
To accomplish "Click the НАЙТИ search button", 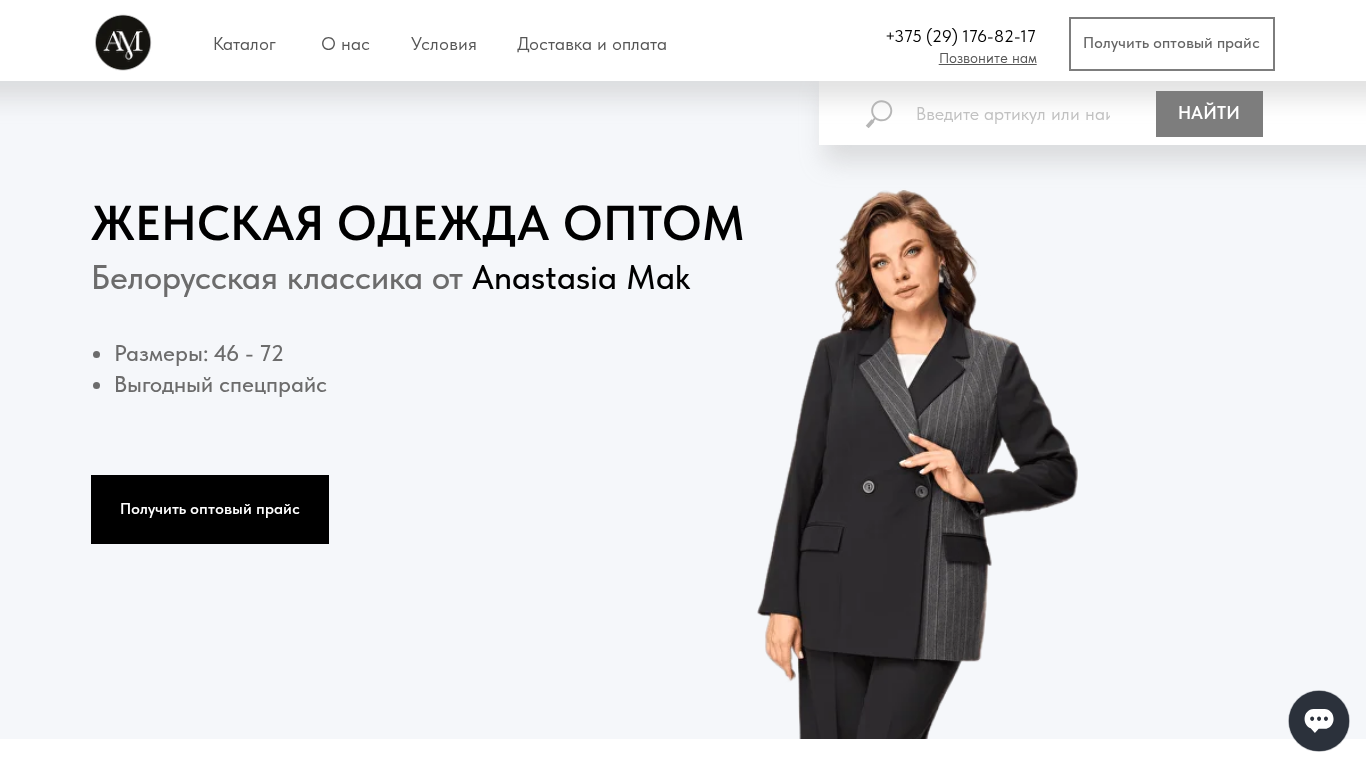I will click(1209, 114).
